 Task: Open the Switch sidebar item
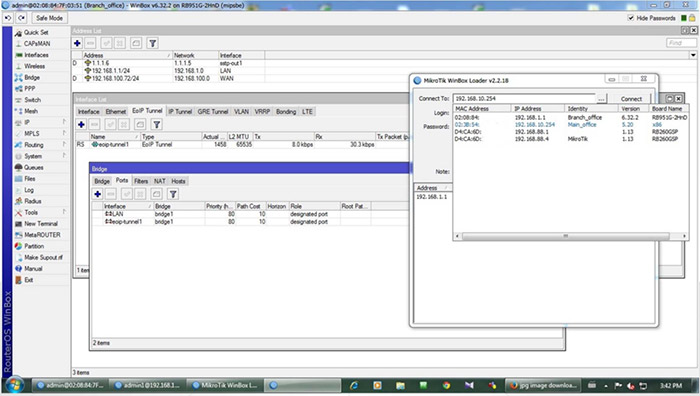pos(32,100)
